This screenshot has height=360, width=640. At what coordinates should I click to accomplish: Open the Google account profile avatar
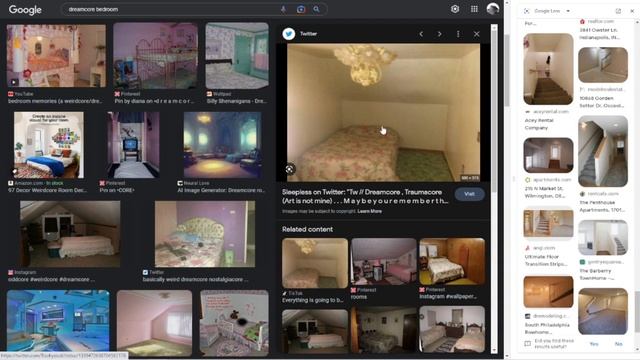pyautogui.click(x=493, y=9)
